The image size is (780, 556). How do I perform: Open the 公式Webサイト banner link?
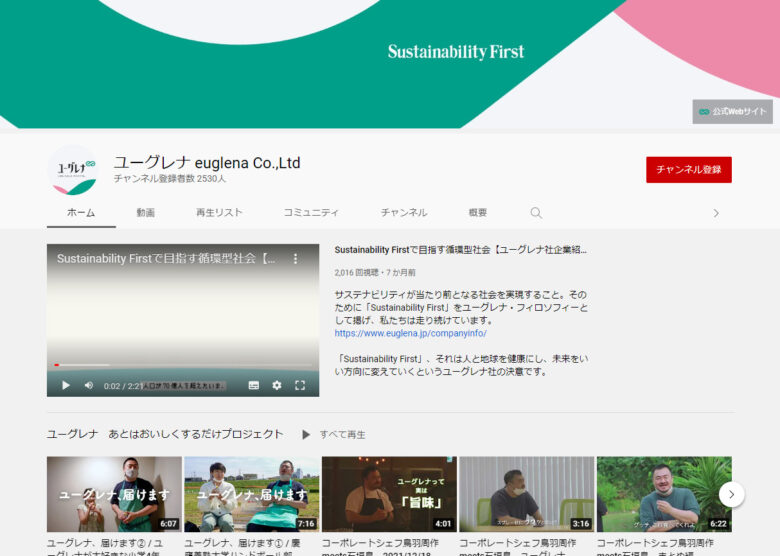[732, 111]
